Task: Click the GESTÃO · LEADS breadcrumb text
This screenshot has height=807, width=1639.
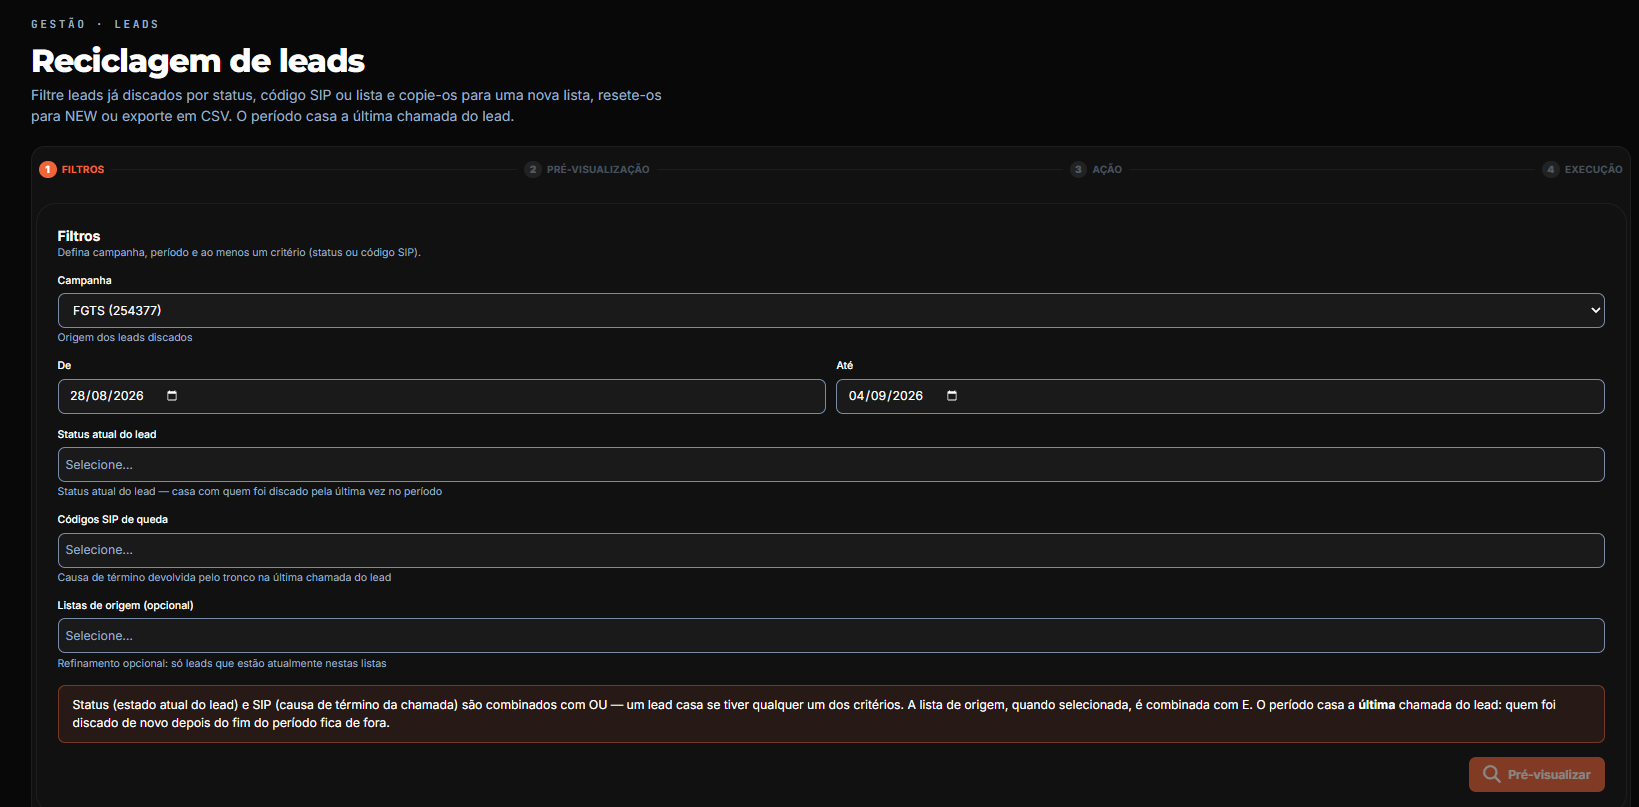Action: (x=95, y=24)
